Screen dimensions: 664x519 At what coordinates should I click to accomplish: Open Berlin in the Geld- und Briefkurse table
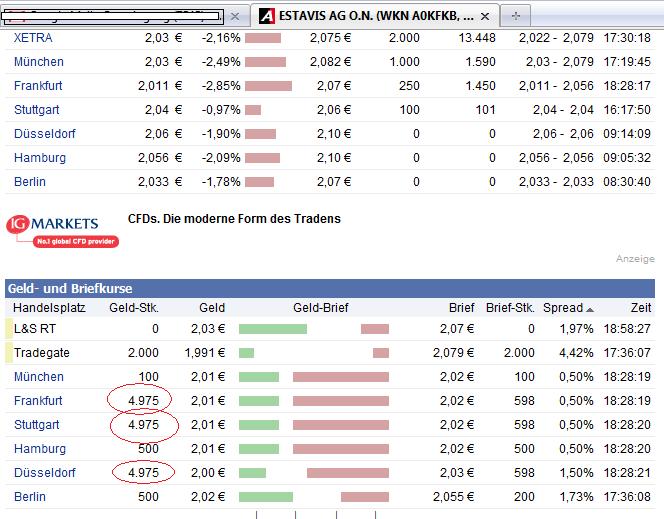coord(30,497)
